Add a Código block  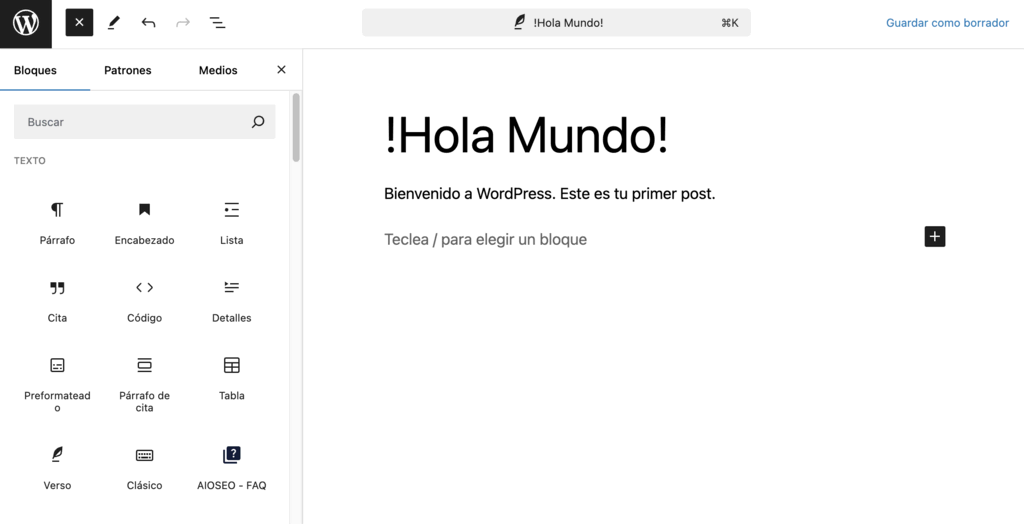tap(144, 300)
